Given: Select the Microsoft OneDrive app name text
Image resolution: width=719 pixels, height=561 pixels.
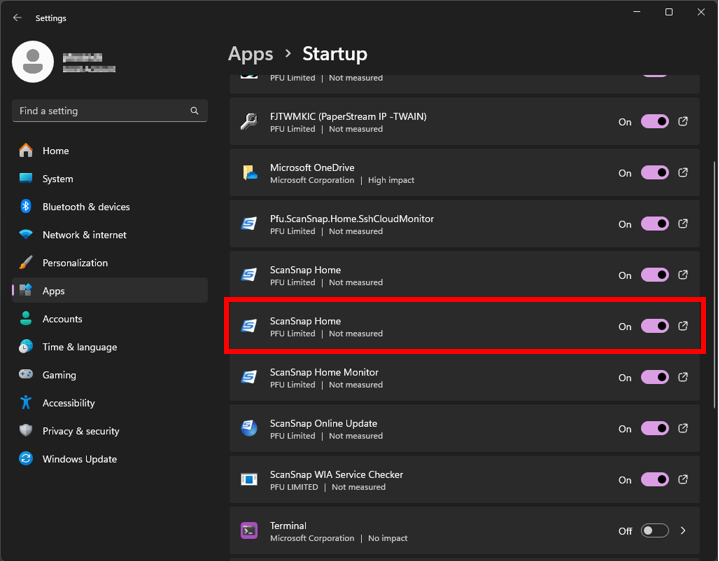Looking at the screenshot, I should coord(312,168).
